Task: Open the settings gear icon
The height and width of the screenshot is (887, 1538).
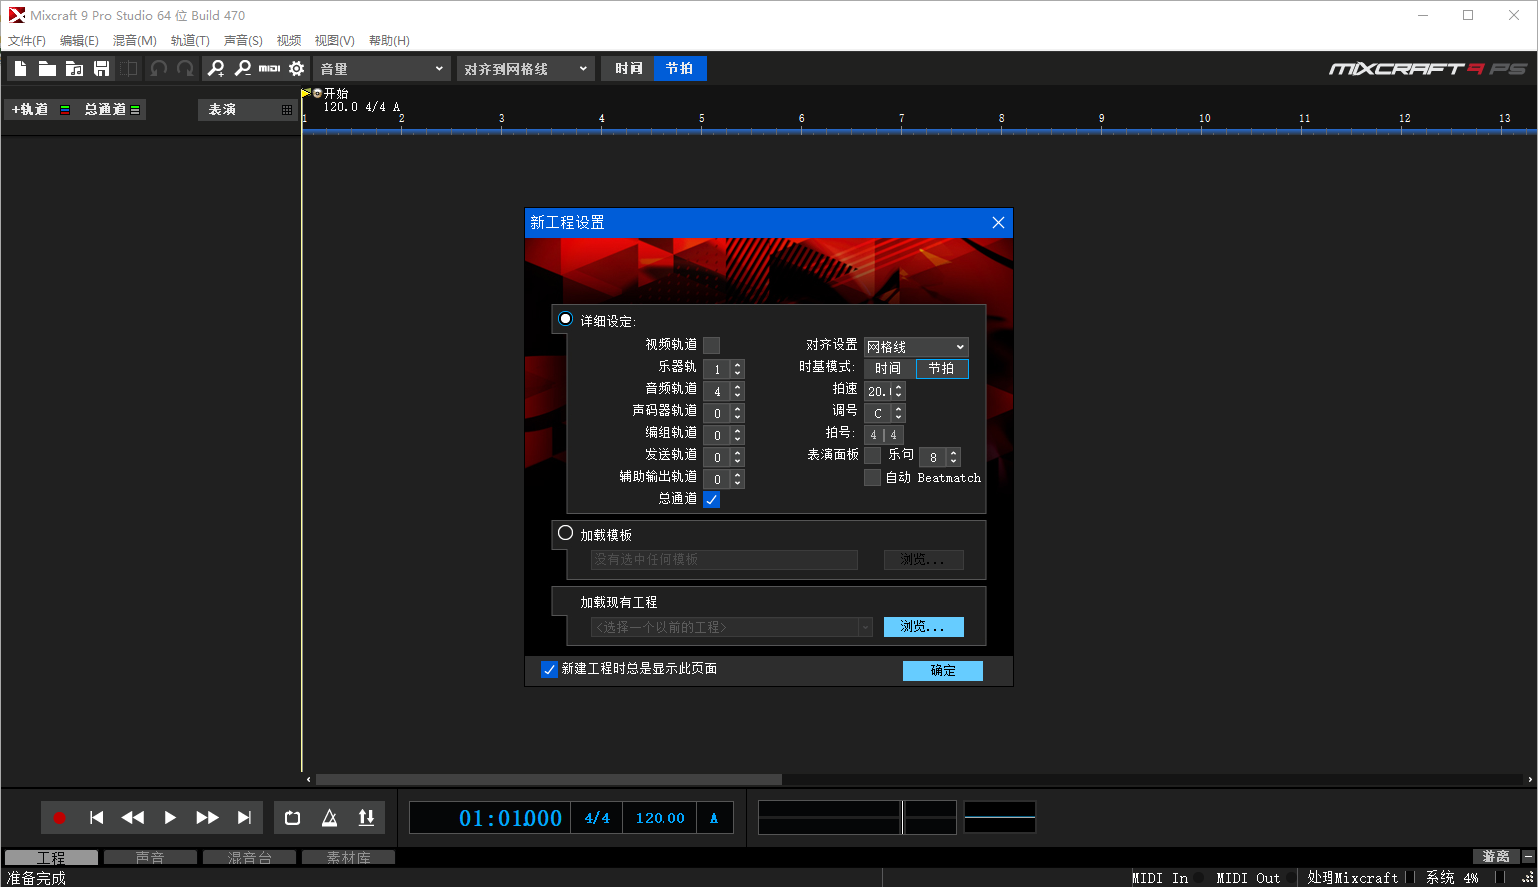Action: (296, 68)
